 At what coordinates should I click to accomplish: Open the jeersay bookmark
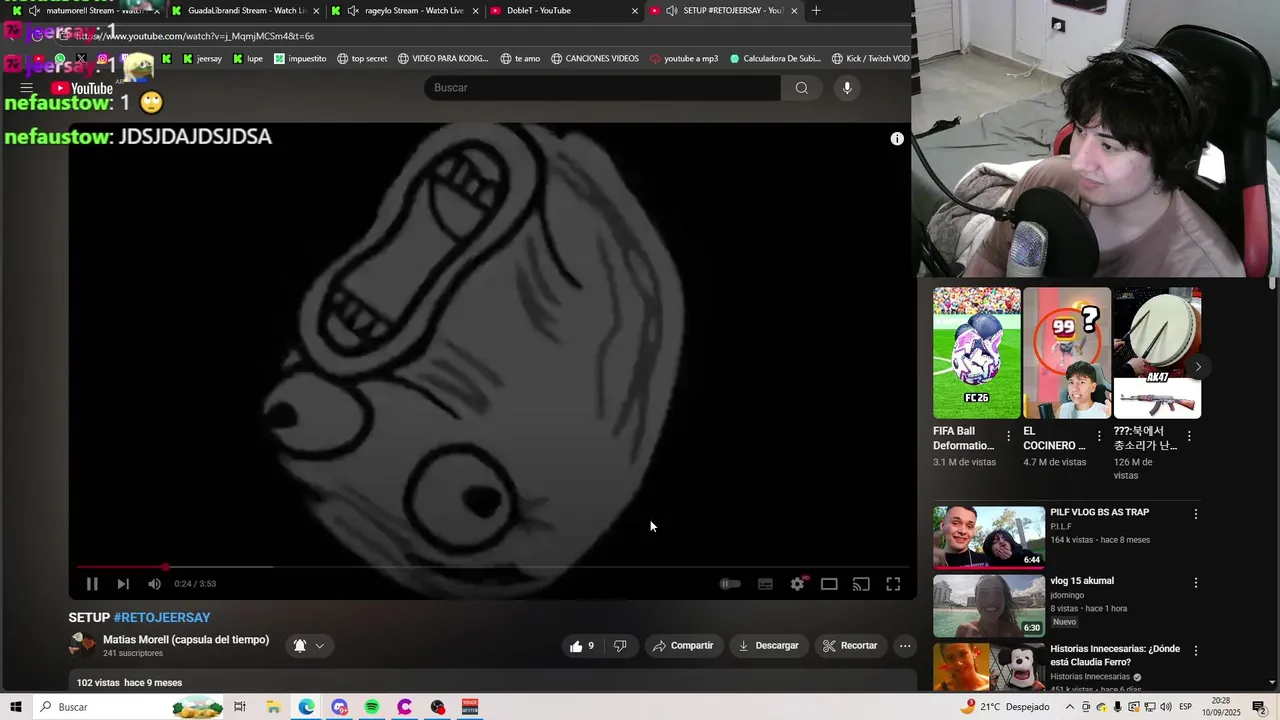(202, 59)
